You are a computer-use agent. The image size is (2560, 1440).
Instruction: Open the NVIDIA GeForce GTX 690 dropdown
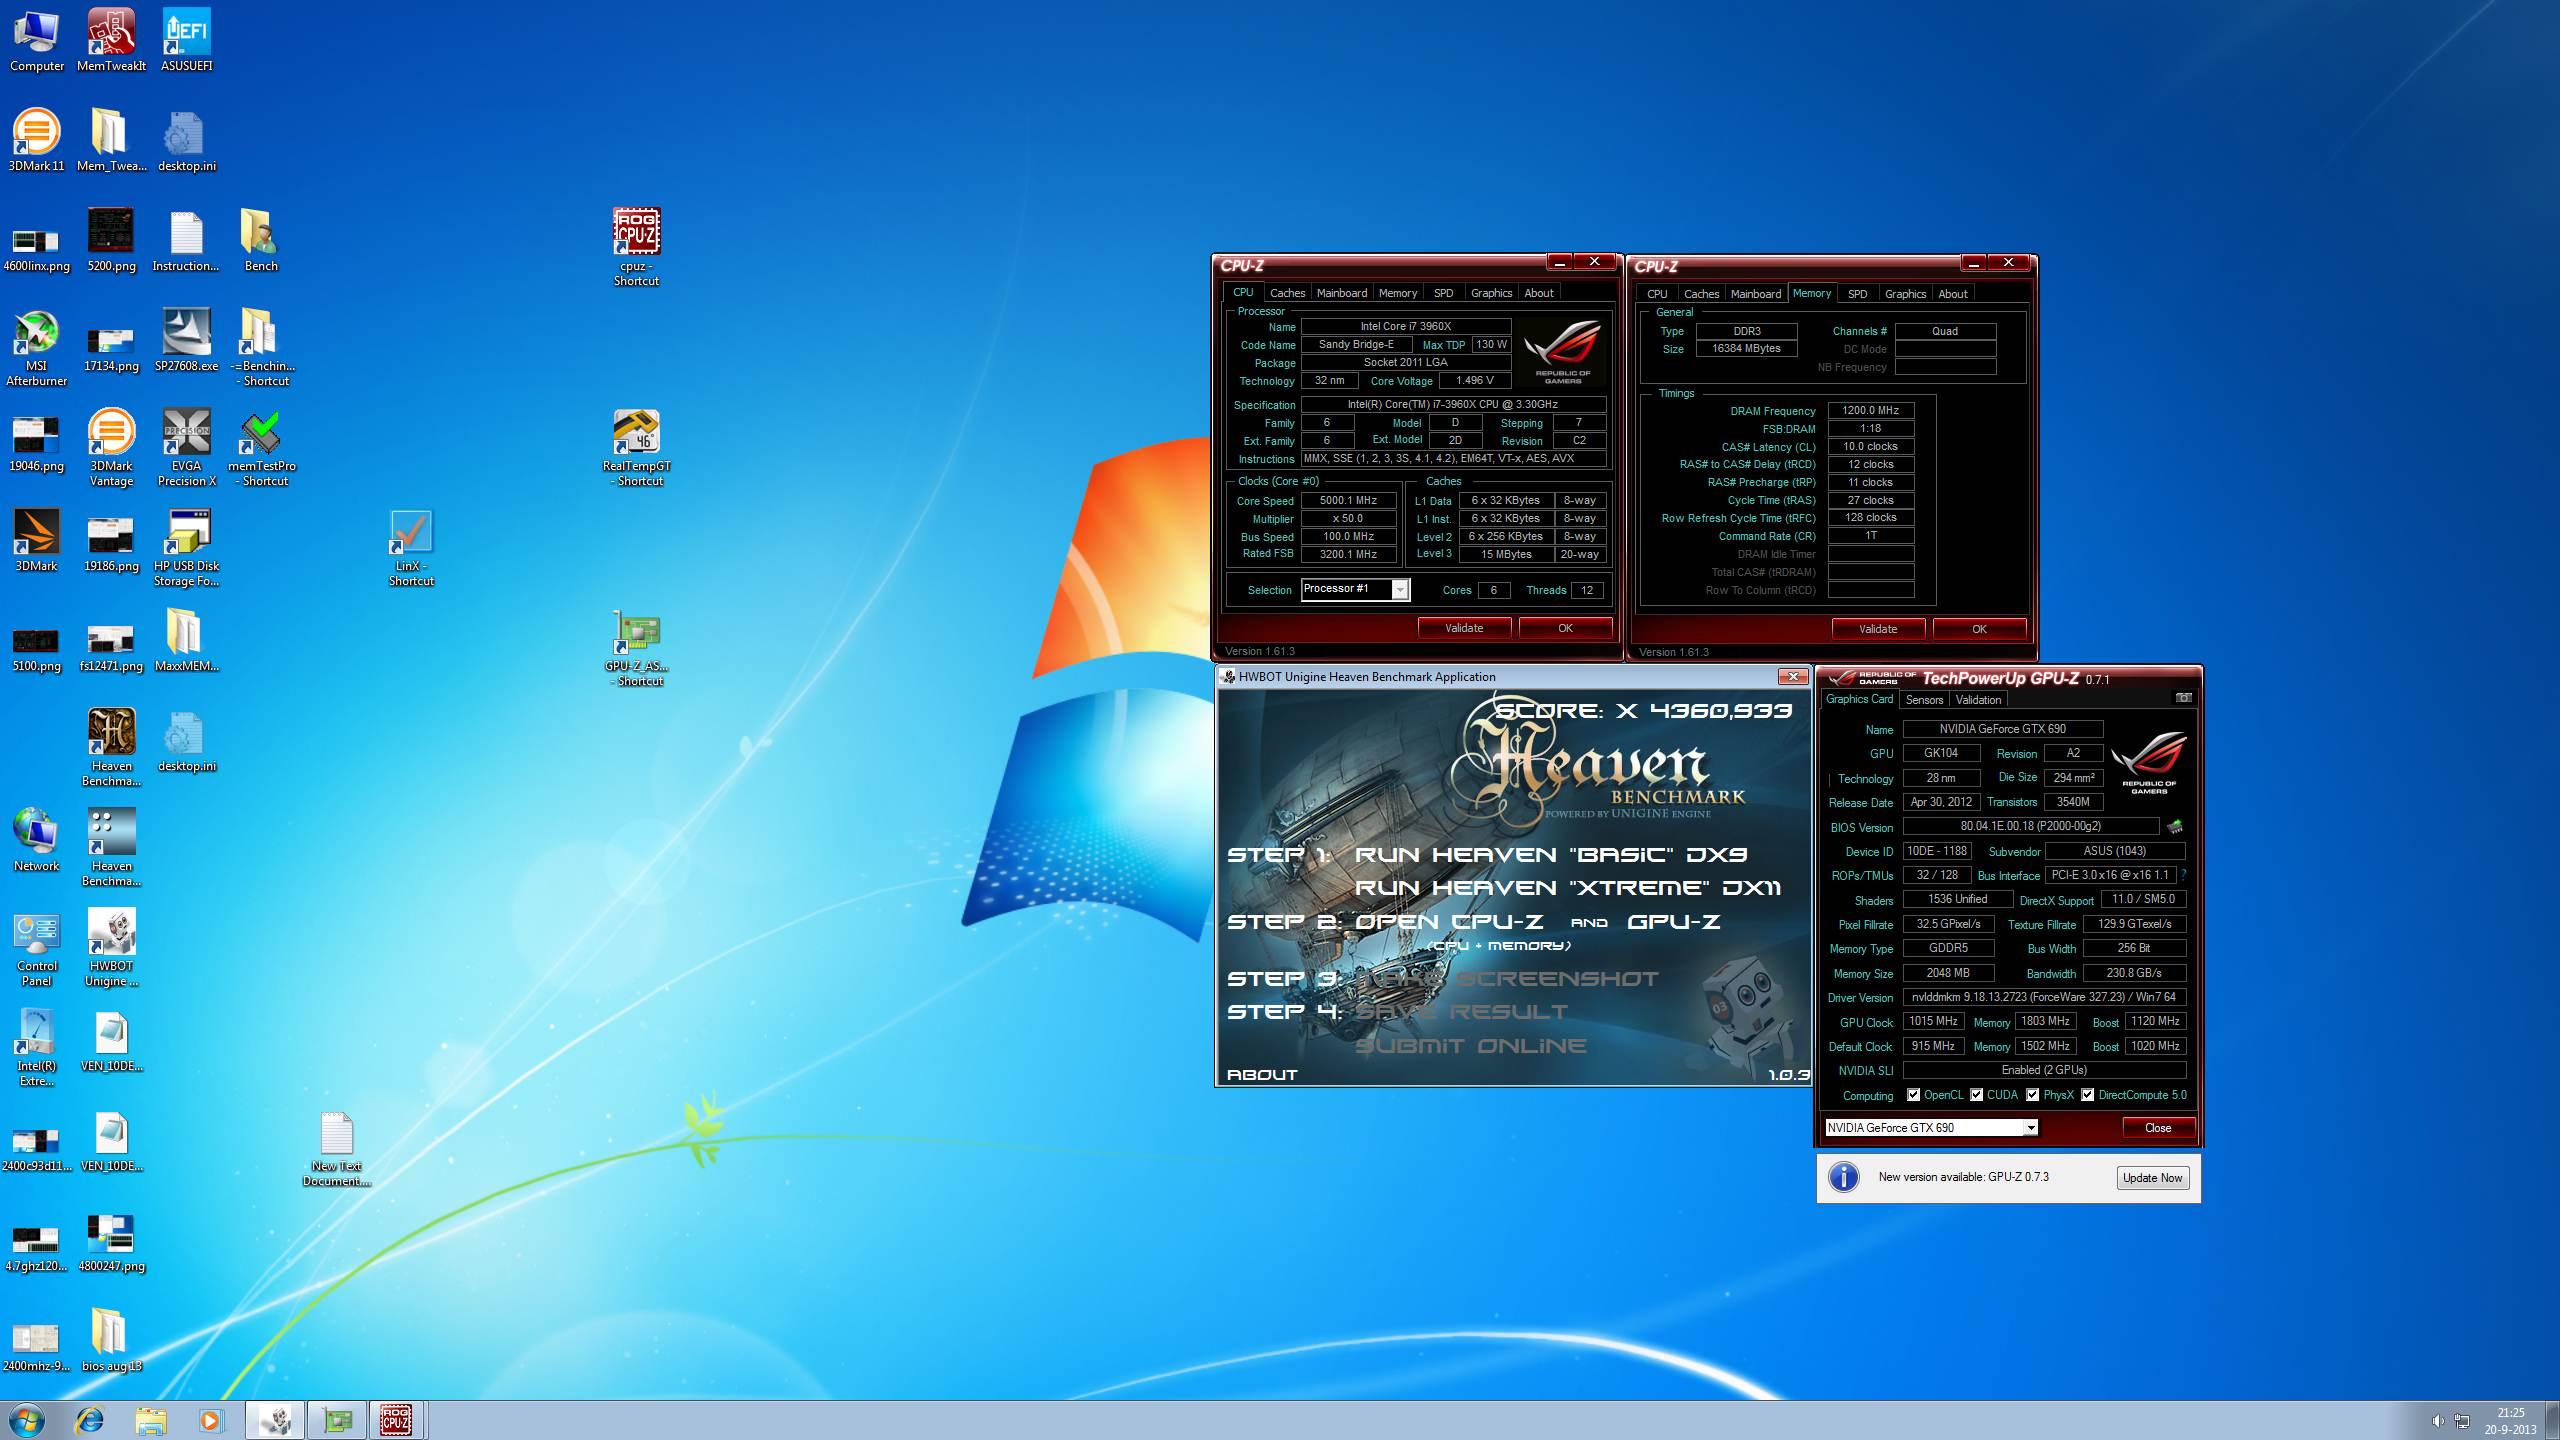(x=2030, y=1128)
